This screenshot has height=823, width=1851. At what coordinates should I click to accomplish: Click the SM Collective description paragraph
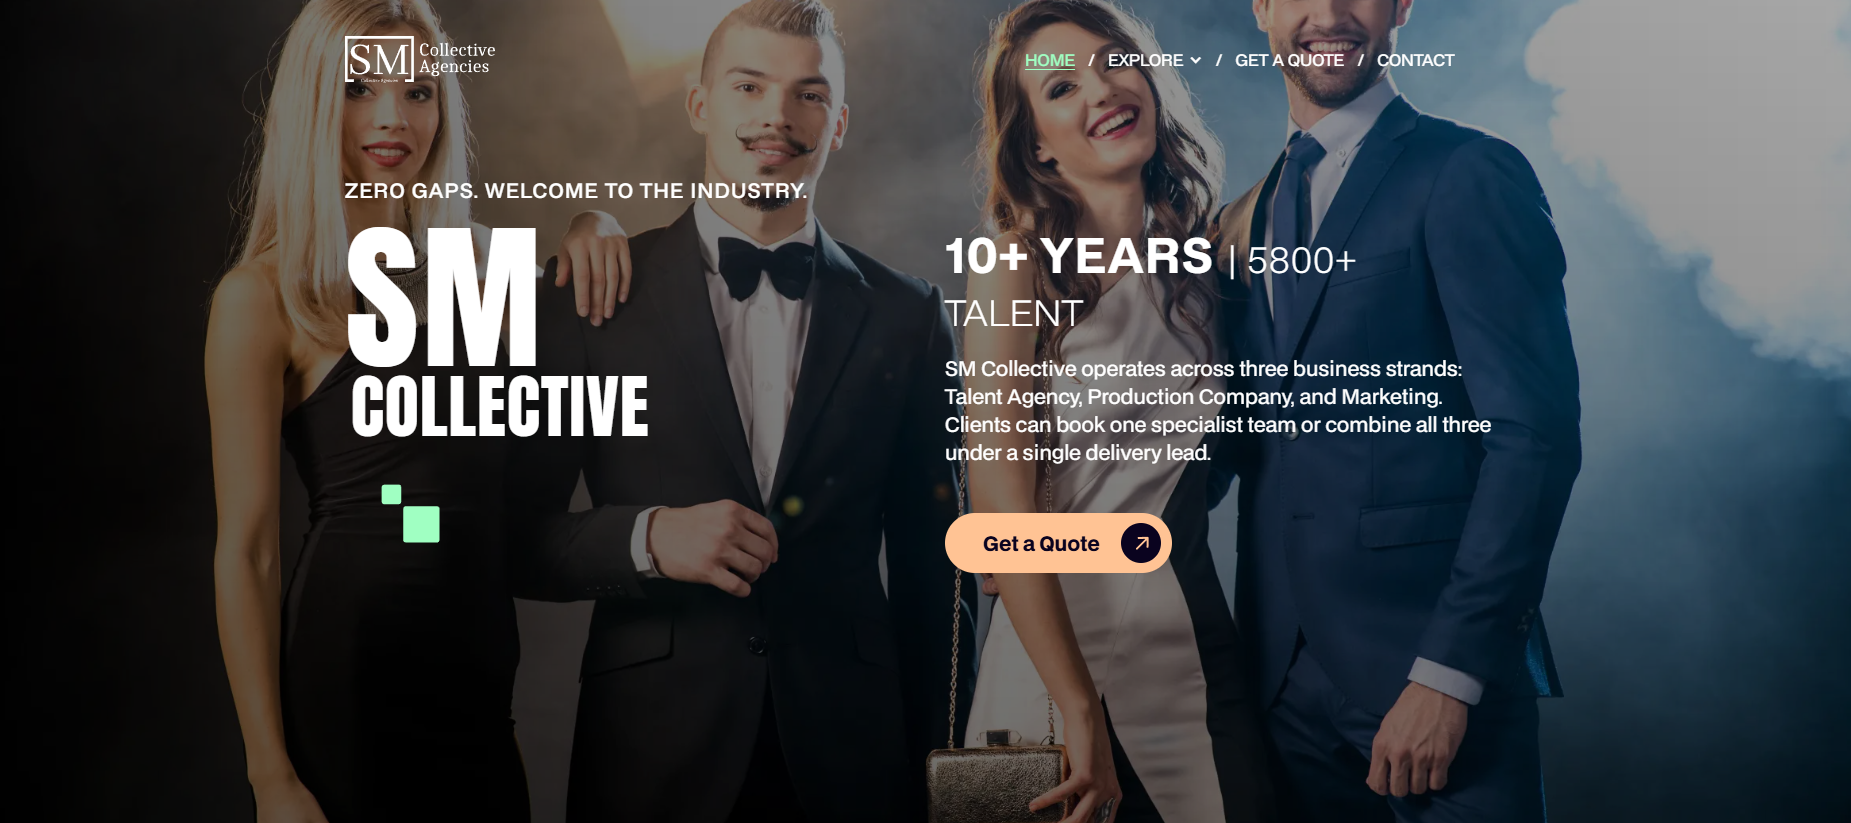click(x=1218, y=411)
